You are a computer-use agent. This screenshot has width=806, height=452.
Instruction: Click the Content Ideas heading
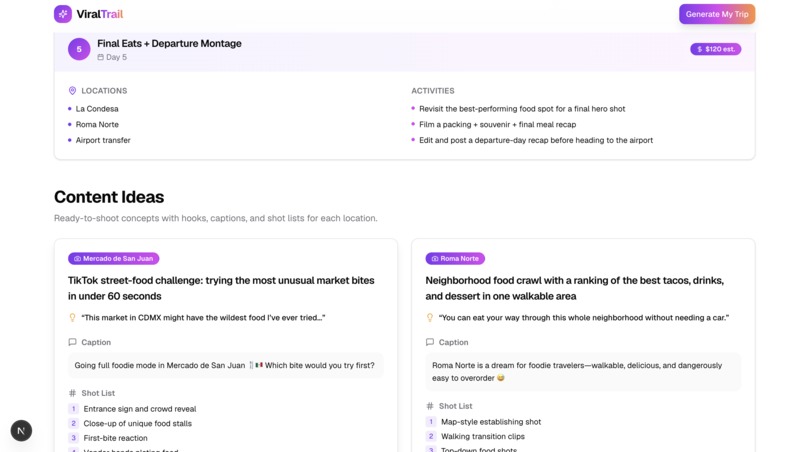coord(109,197)
